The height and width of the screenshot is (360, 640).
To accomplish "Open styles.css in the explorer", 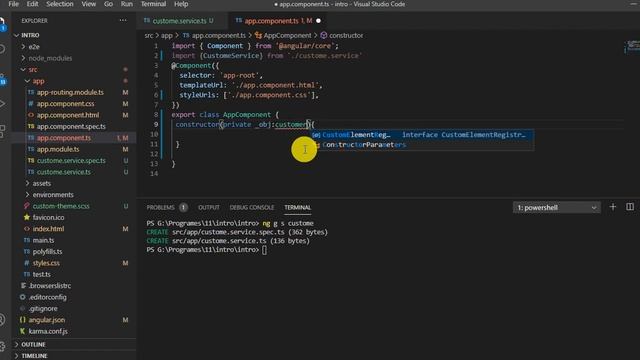I will (46, 263).
